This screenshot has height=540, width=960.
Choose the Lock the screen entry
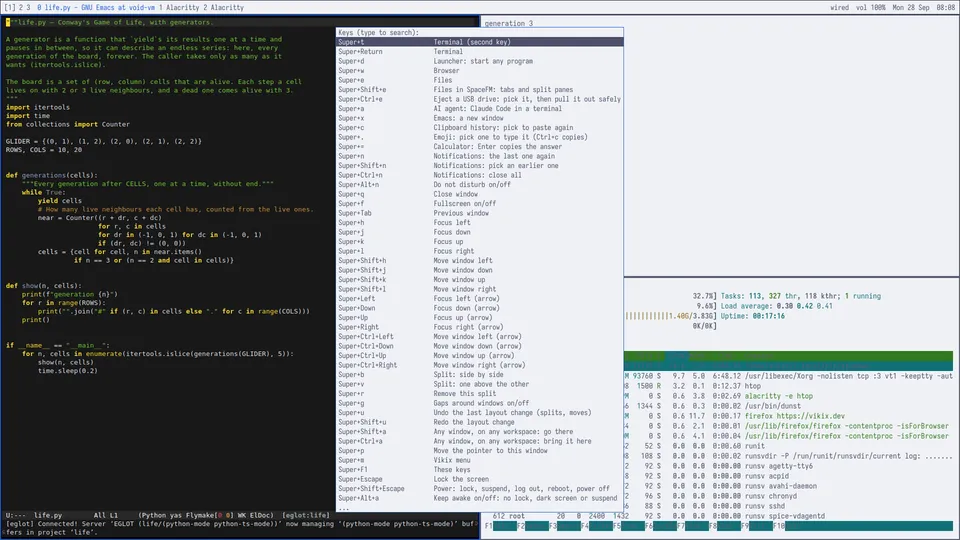(480, 479)
